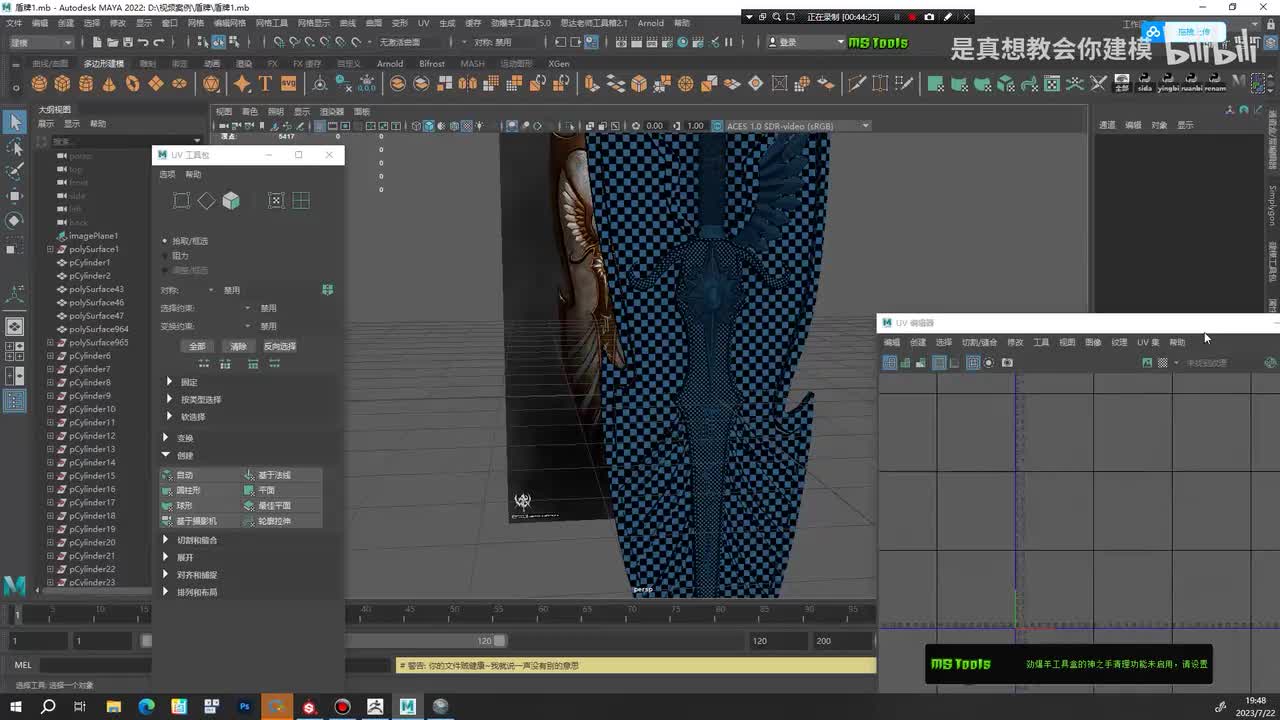Open the ACES 1.0 SDR-video view transform dropdown
This screenshot has width=1280, height=720.
797,126
